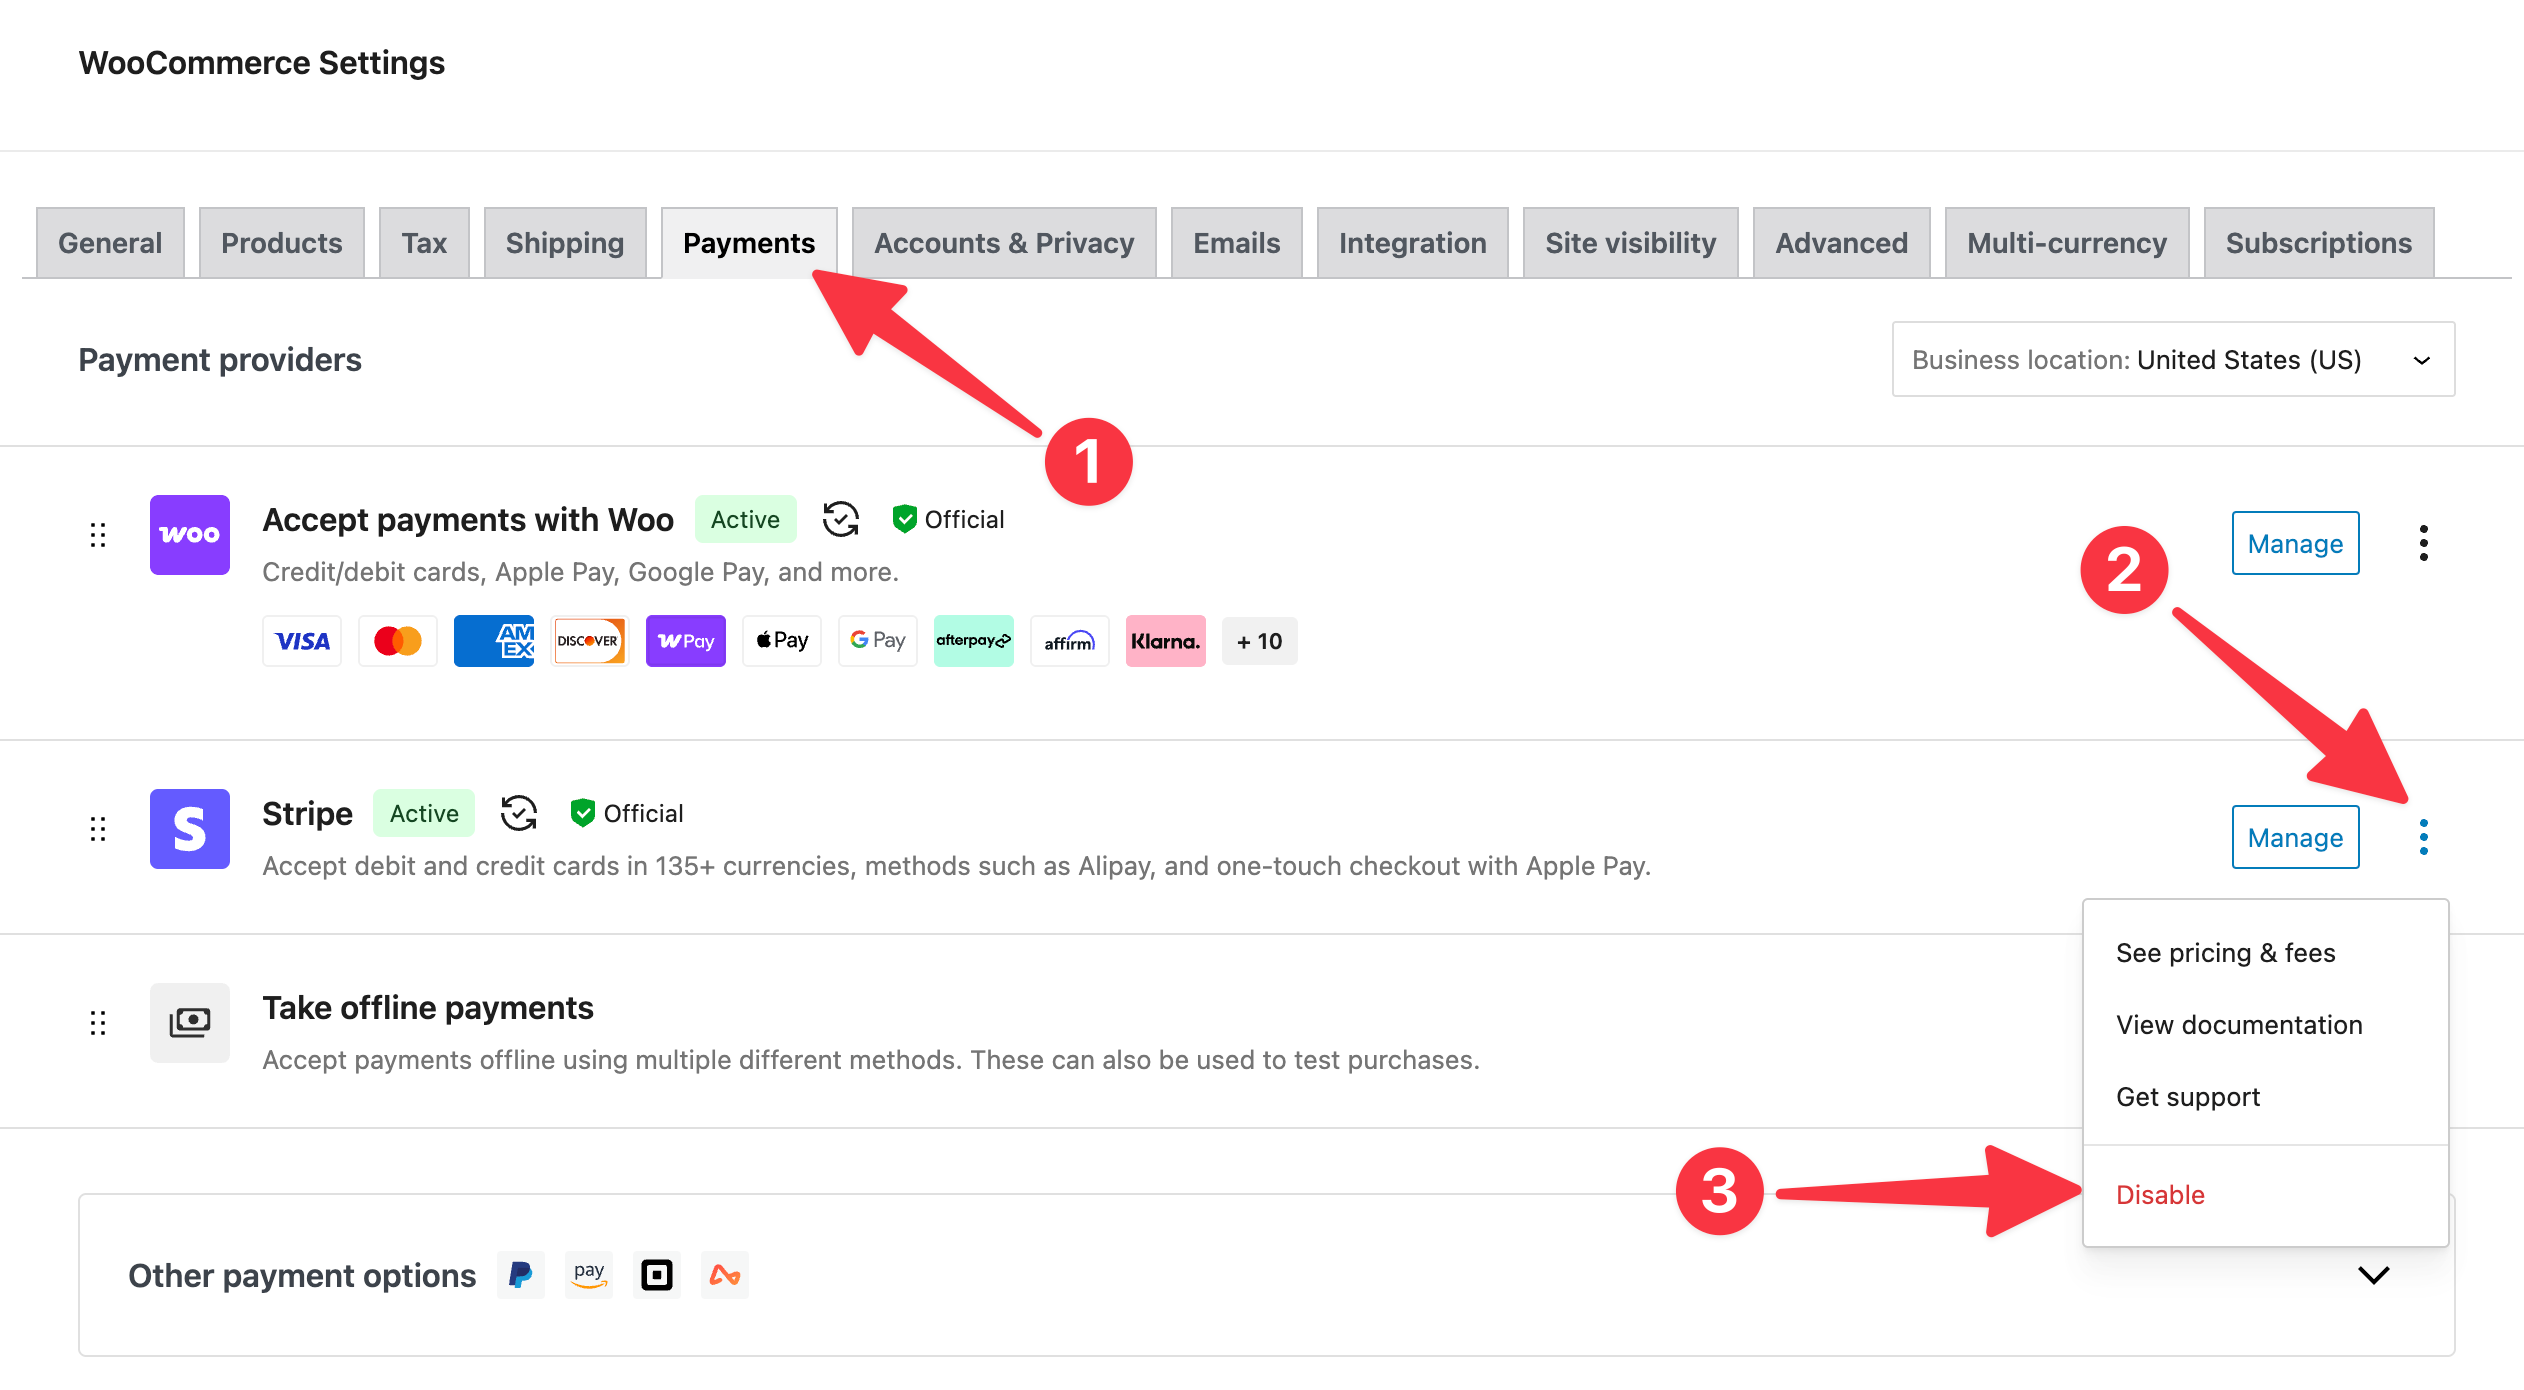Click the Stripe logo icon
The image size is (2524, 1390).
coord(189,828)
